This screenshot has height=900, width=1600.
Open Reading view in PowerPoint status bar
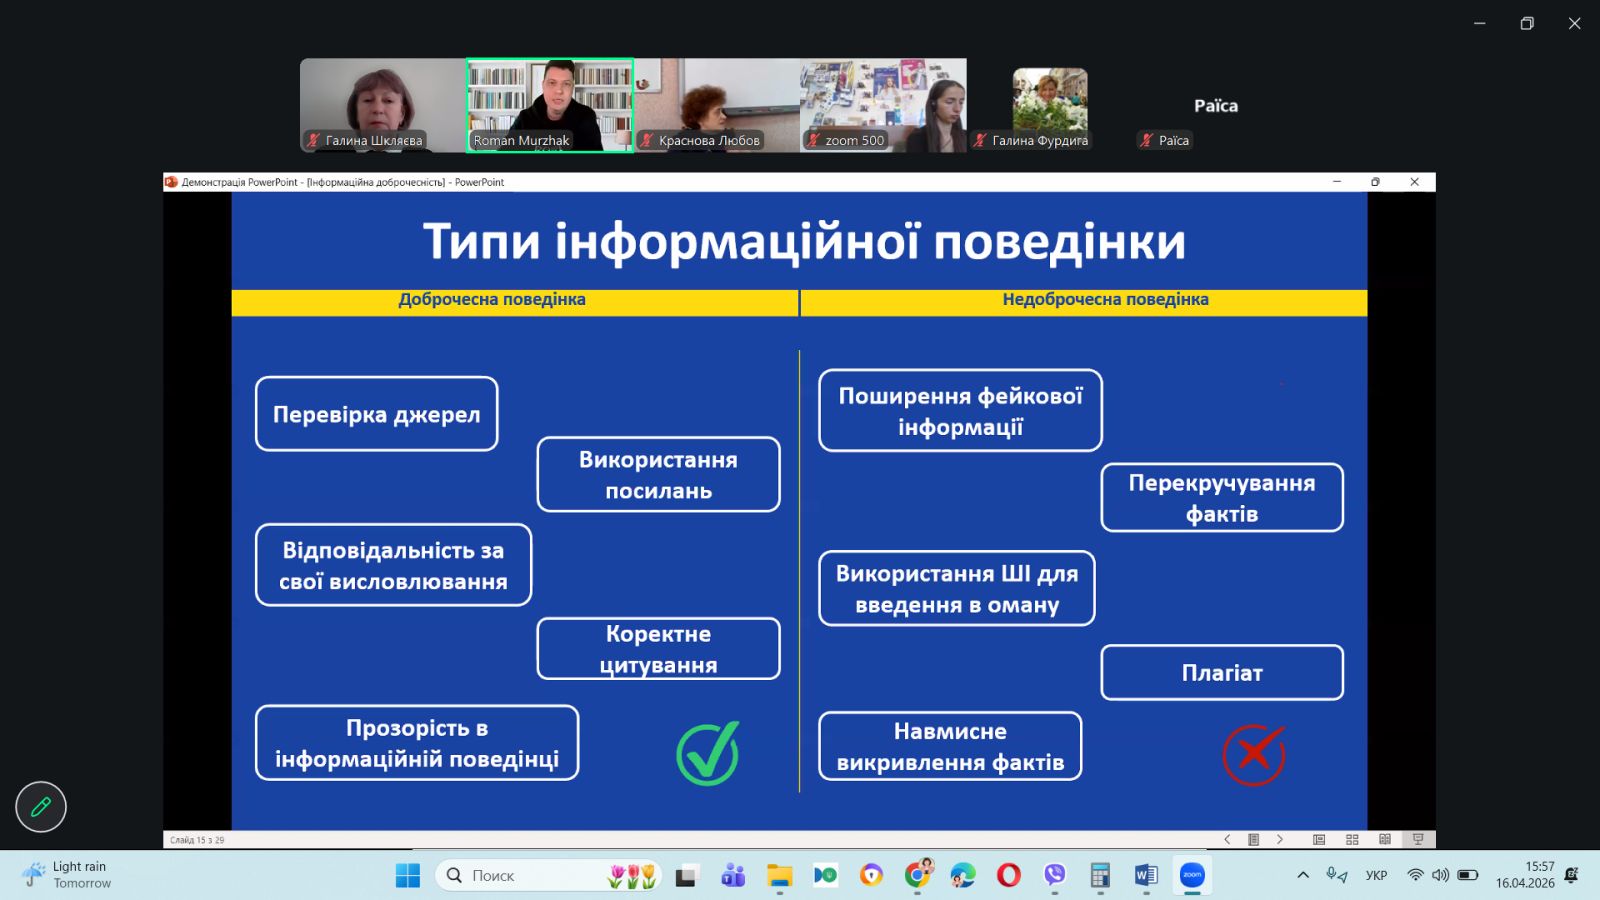pyautogui.click(x=1385, y=840)
